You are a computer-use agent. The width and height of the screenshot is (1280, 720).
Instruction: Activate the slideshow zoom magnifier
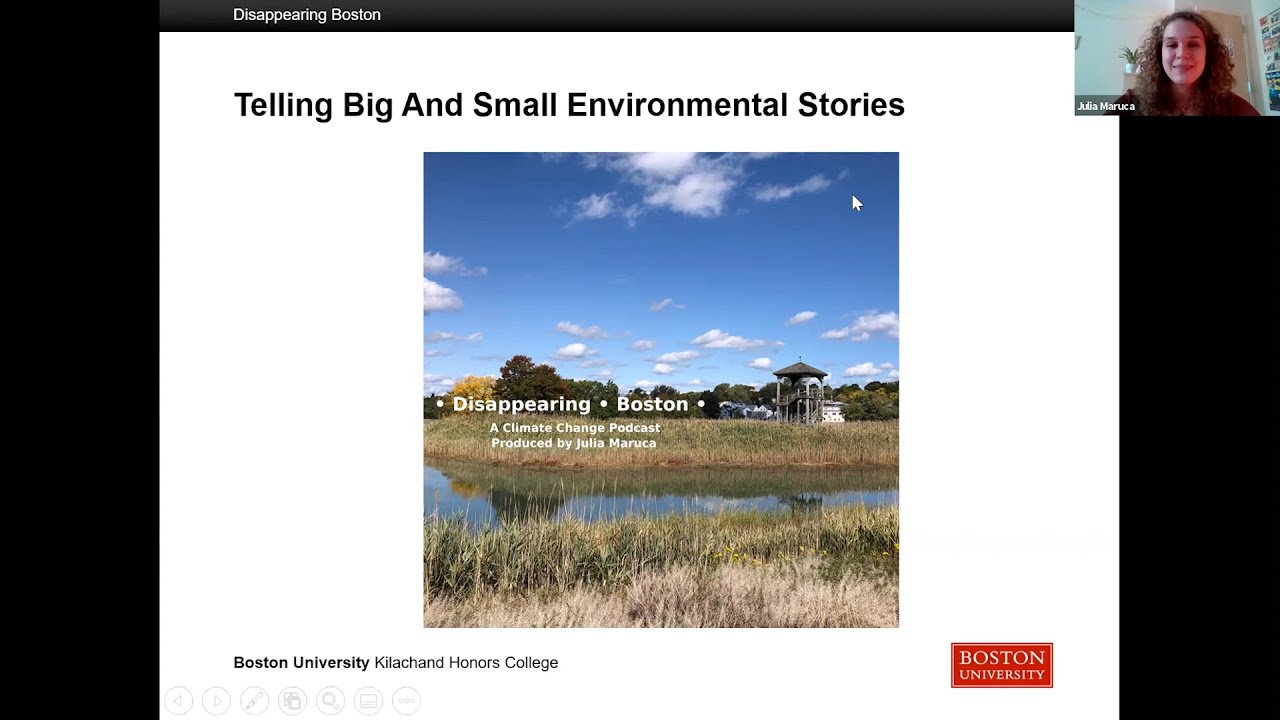[x=330, y=701]
